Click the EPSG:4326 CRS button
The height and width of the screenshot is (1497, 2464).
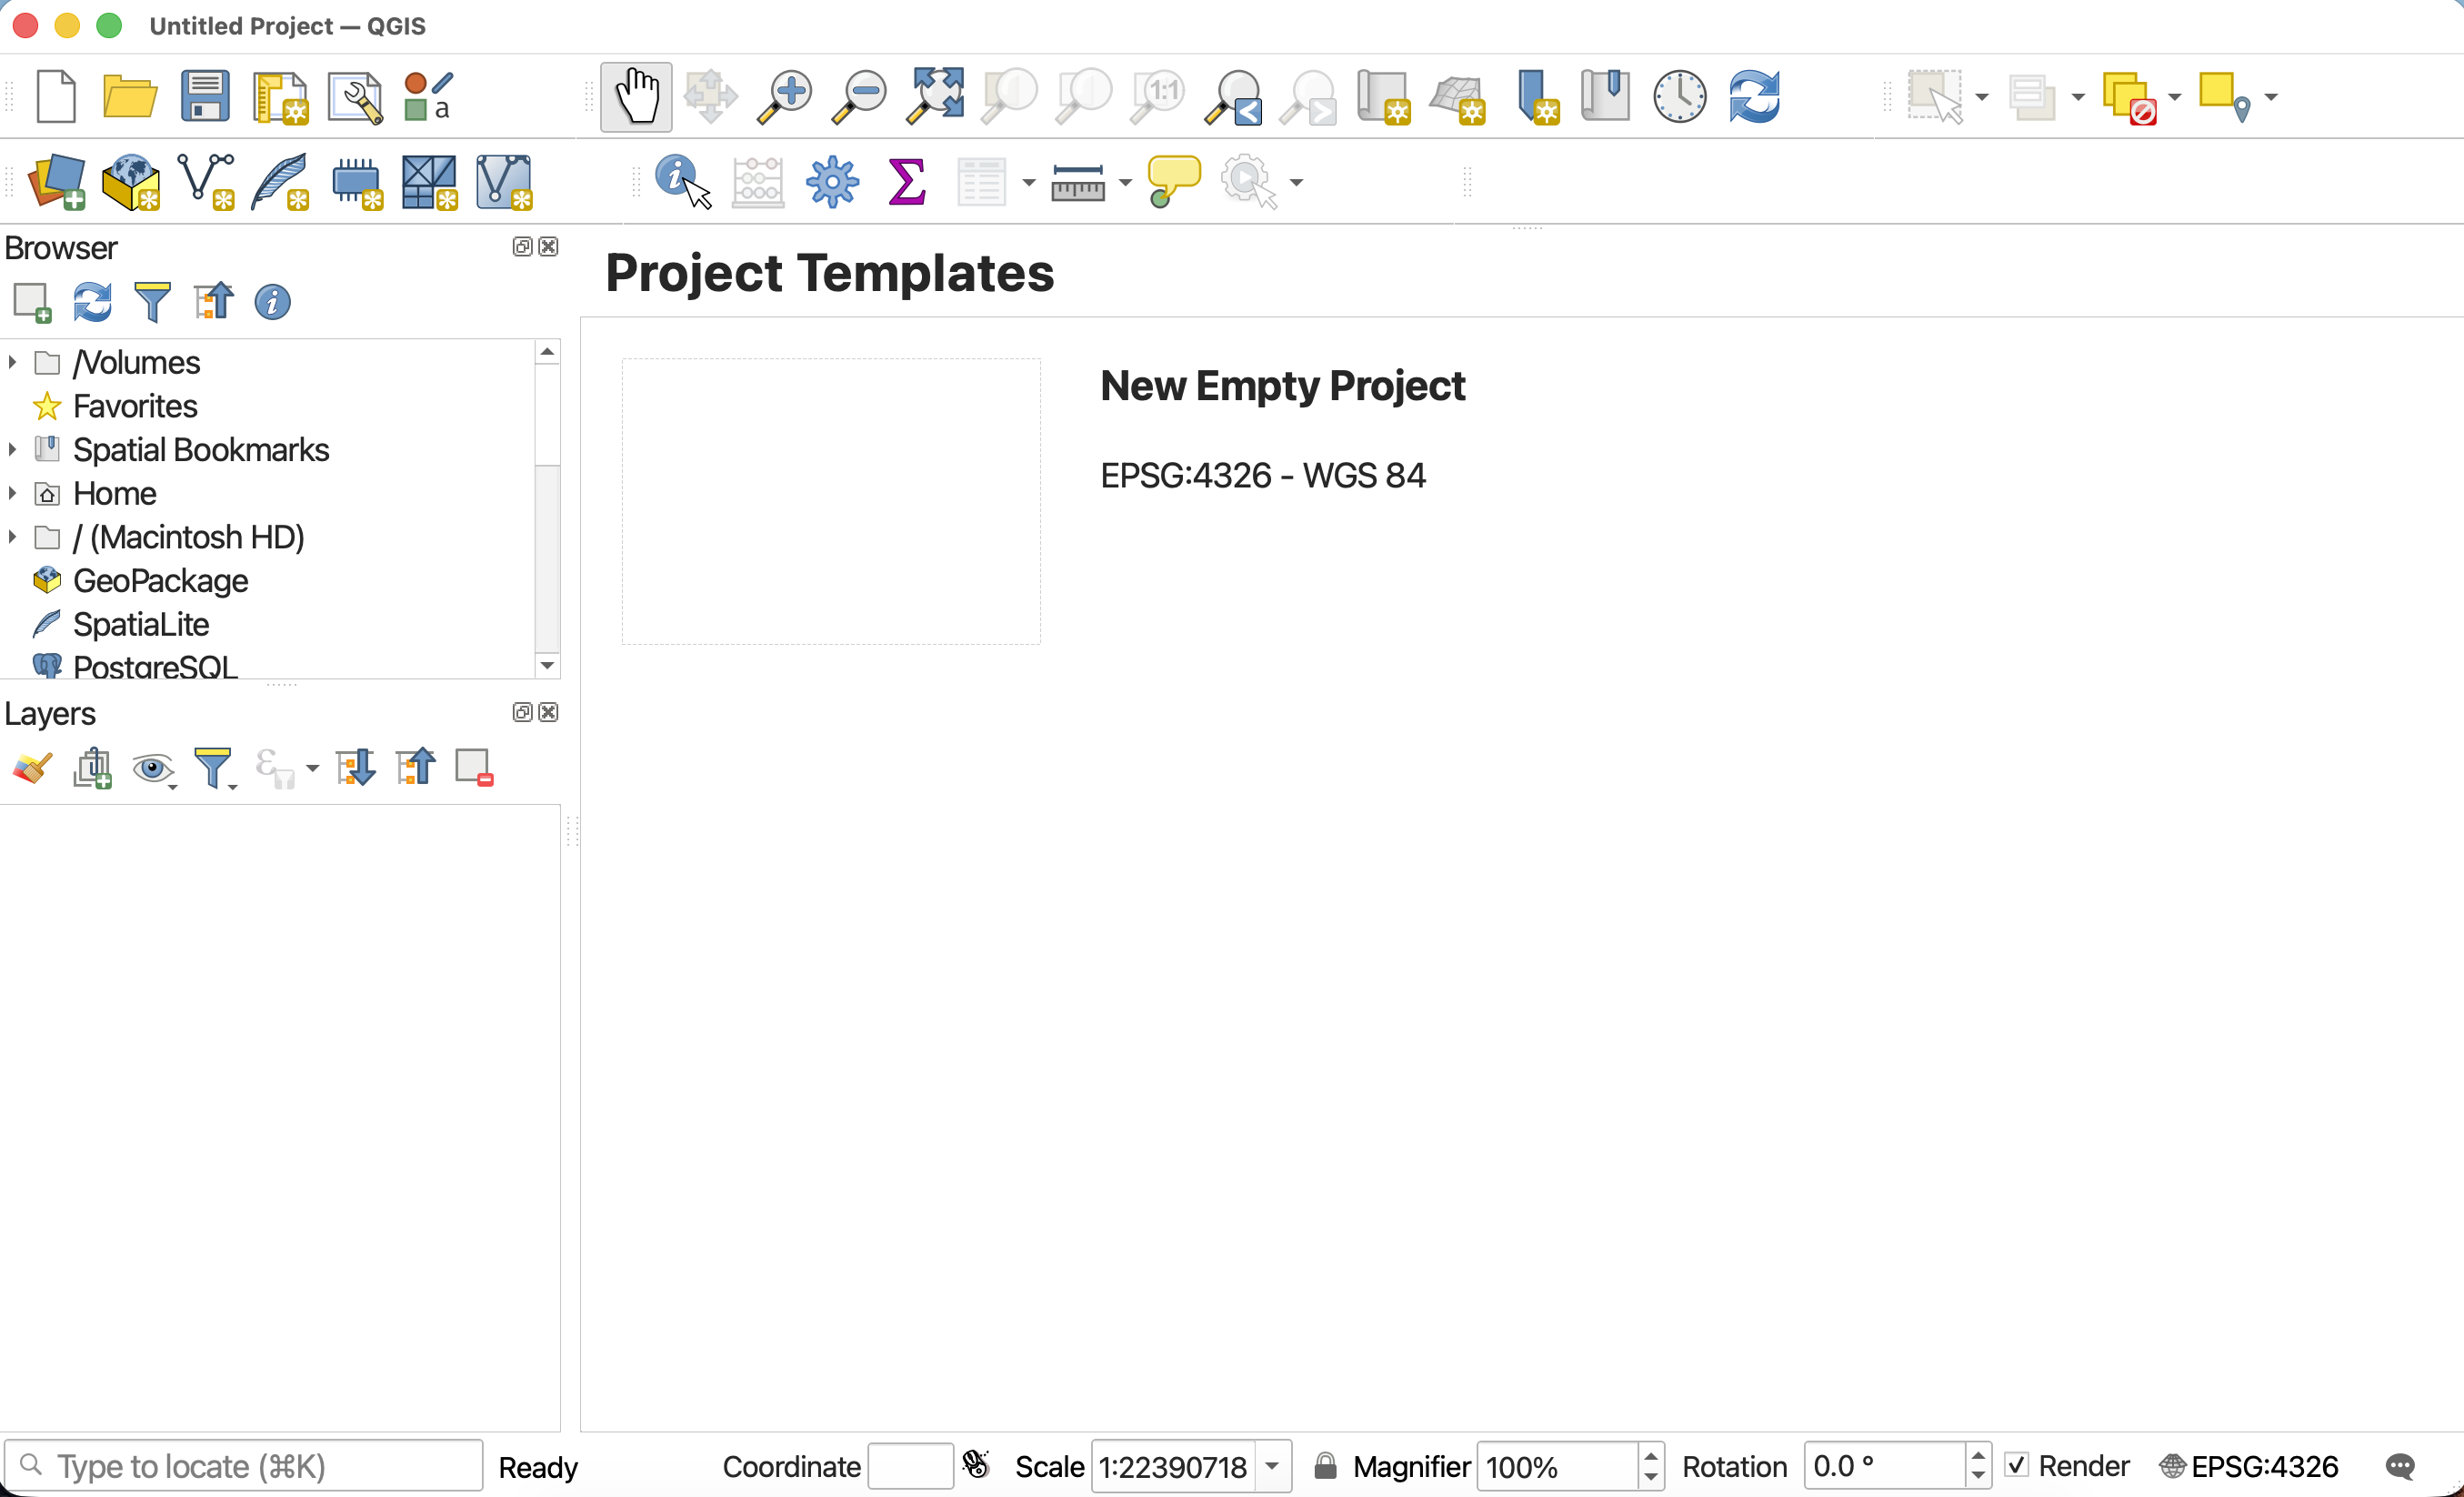[2249, 1466]
